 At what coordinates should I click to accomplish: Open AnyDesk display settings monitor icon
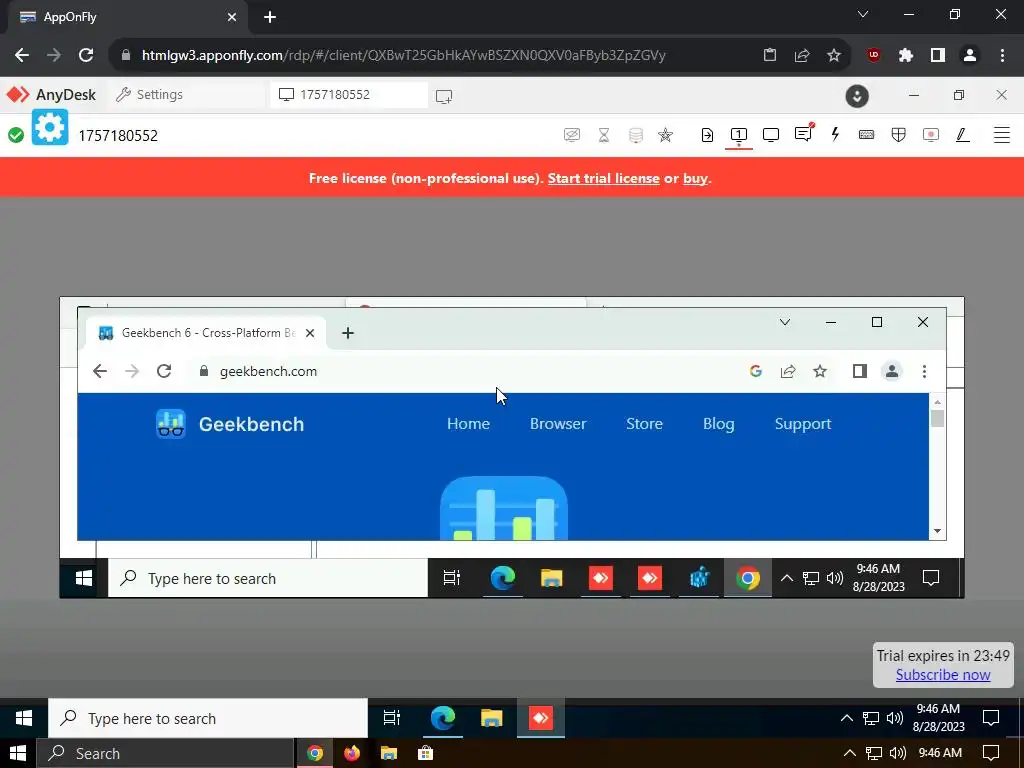coord(771,135)
